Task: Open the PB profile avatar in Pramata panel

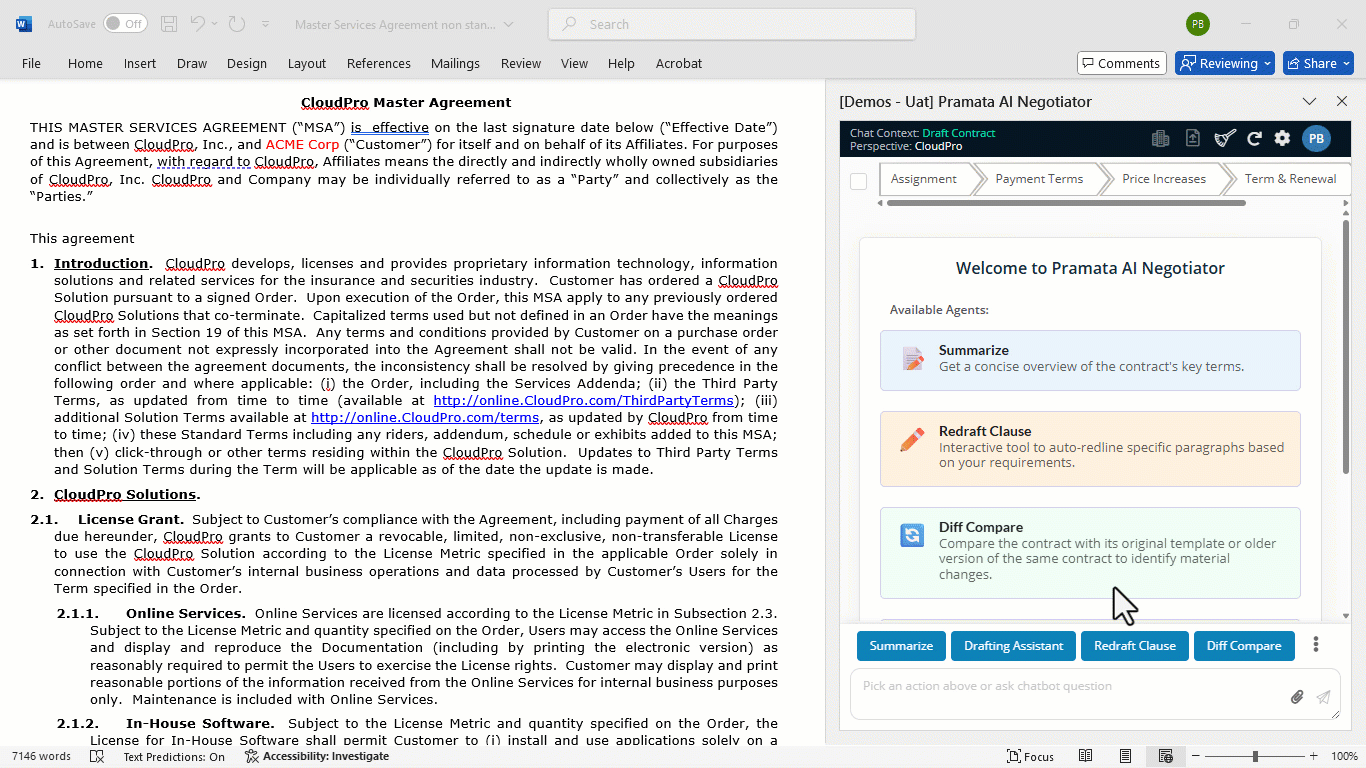Action: click(x=1316, y=139)
